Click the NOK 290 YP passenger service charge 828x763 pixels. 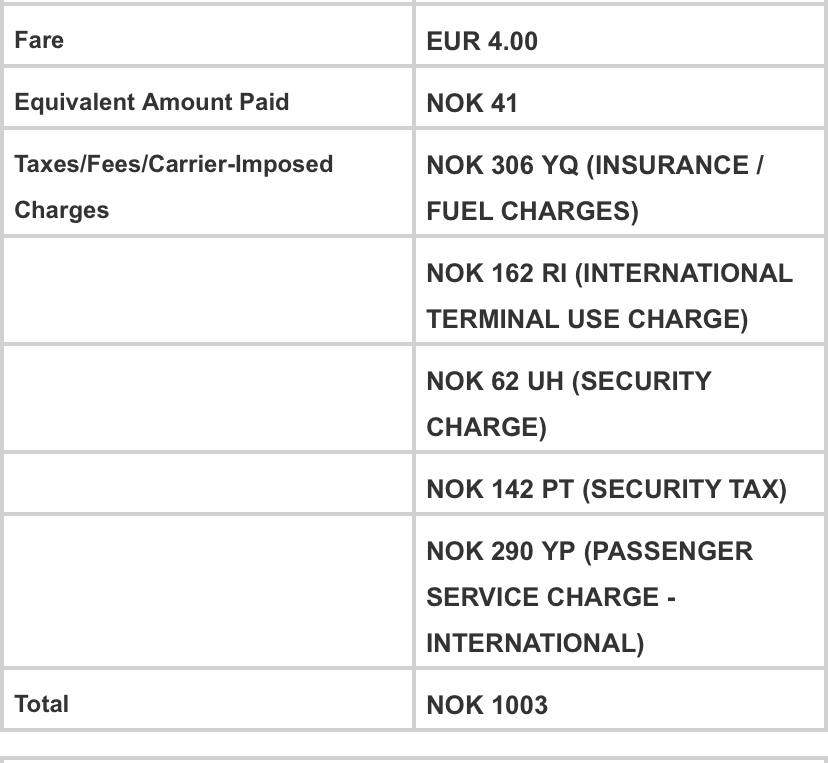tap(589, 597)
